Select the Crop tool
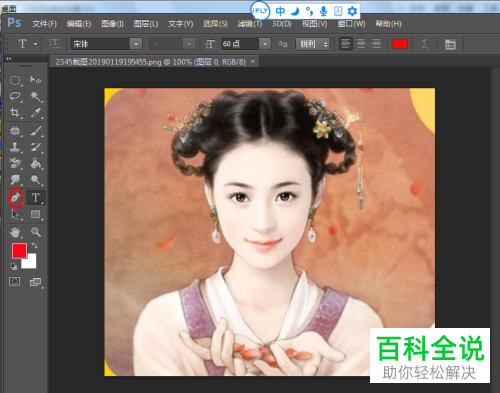This screenshot has height=393, width=500. pyautogui.click(x=15, y=113)
